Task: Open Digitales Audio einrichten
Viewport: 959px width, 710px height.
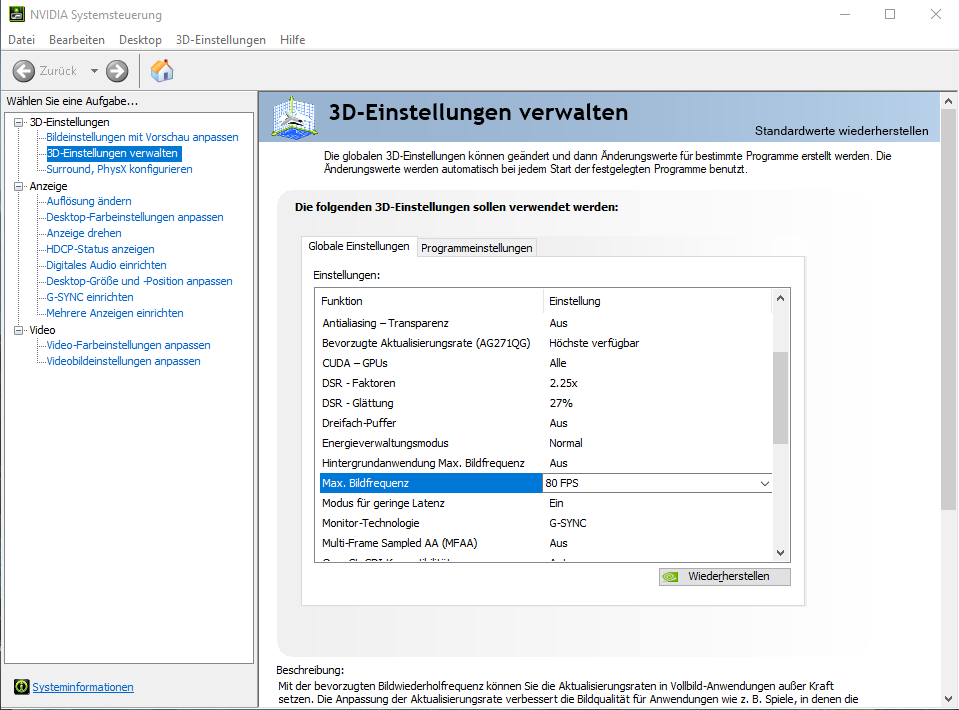Action: coord(106,265)
